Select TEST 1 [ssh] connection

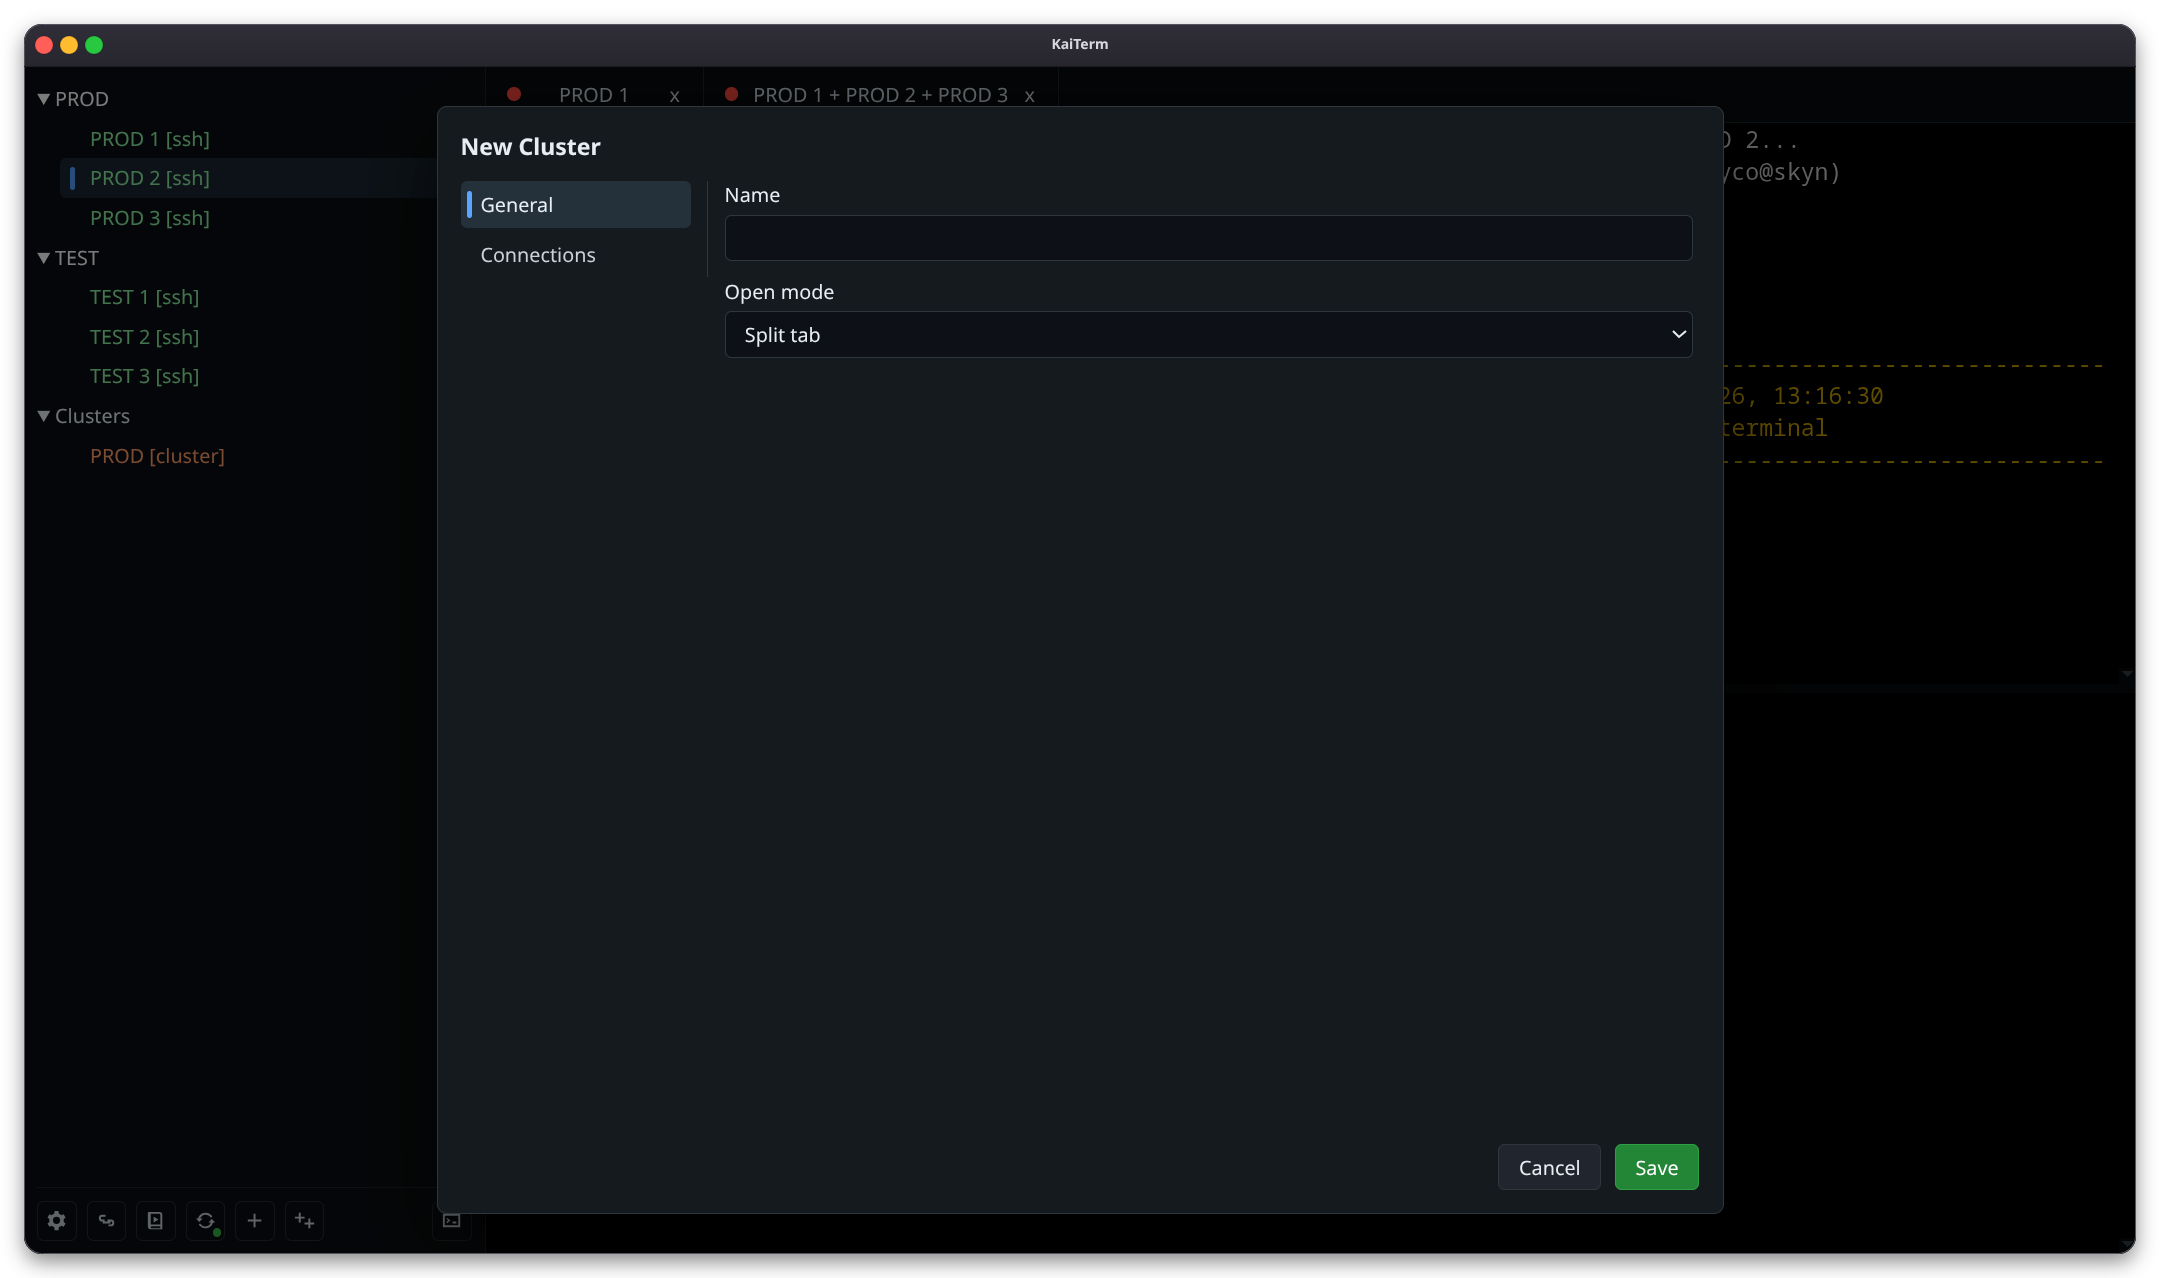[145, 297]
